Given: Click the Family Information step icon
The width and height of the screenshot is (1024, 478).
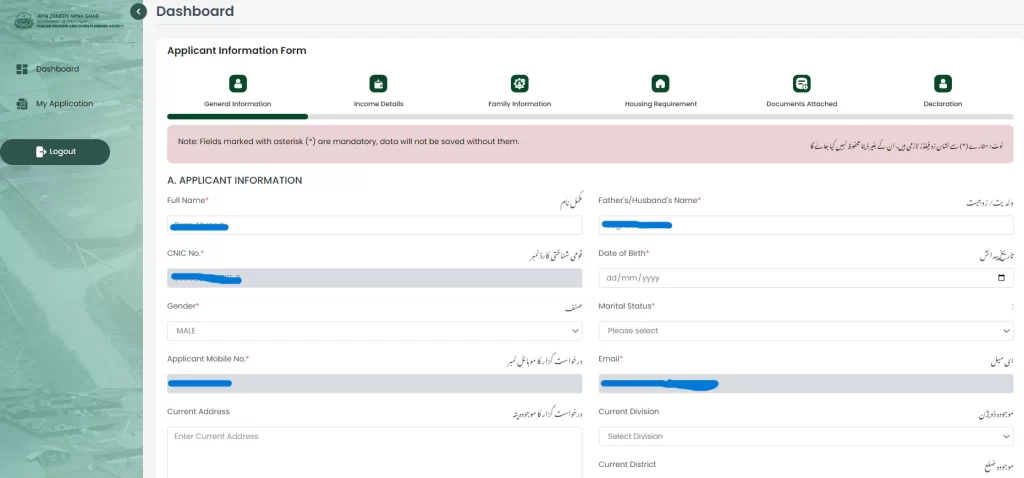Looking at the screenshot, I should 519,84.
